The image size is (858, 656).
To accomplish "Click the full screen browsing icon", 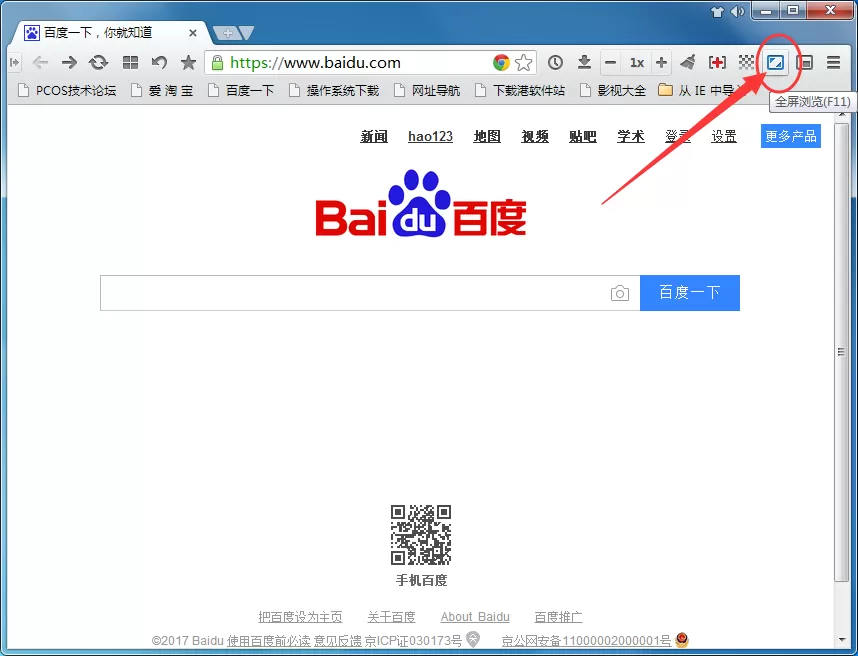I will (775, 62).
